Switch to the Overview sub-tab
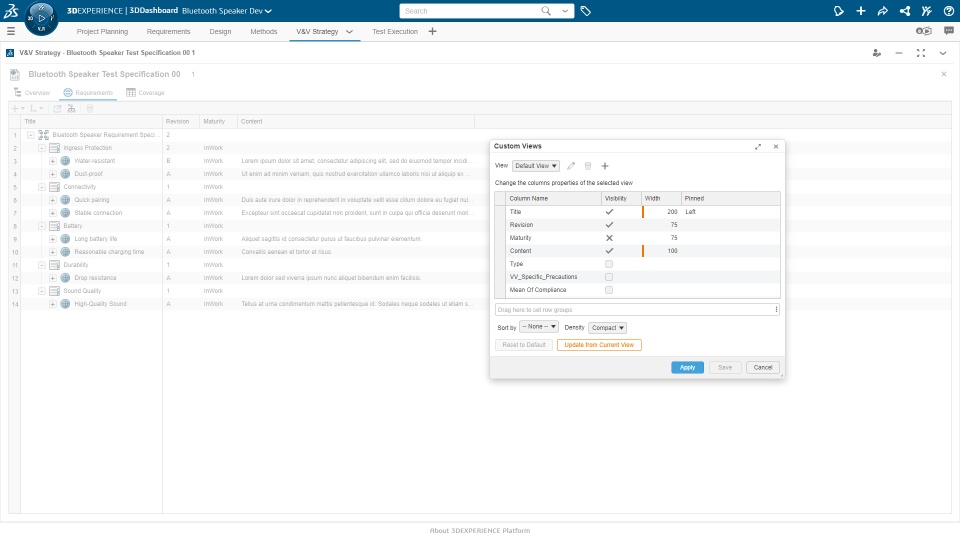 32,93
